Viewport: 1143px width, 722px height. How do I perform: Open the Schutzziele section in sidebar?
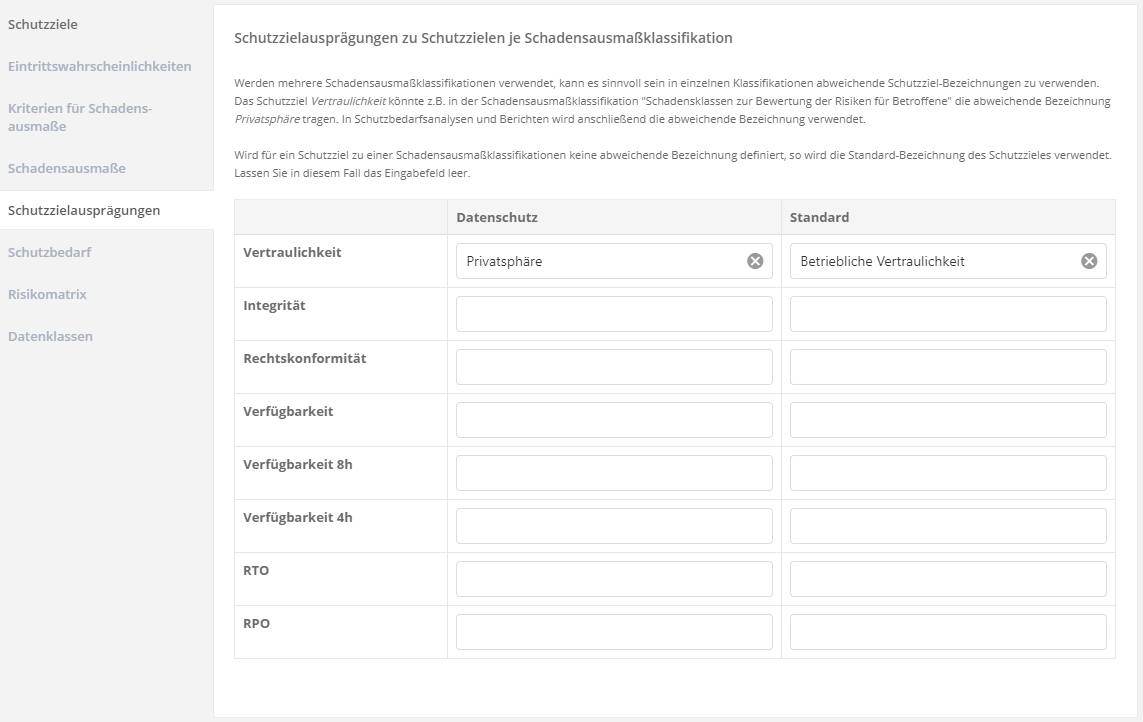click(x=42, y=23)
